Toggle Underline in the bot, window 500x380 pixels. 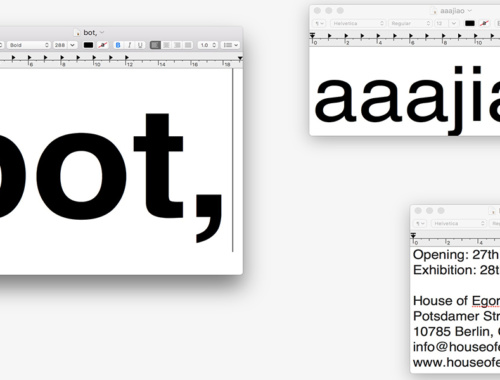tap(140, 45)
